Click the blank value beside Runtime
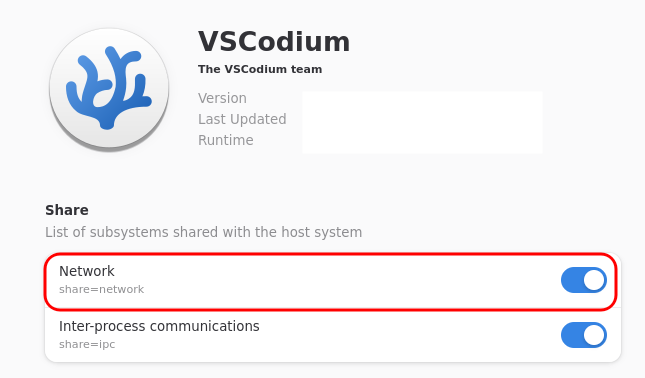This screenshot has height=378, width=645. pyautogui.click(x=422, y=140)
